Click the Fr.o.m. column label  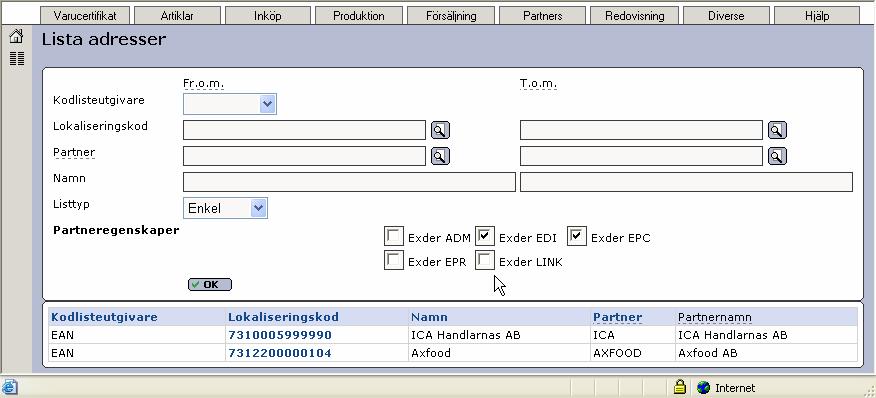(x=203, y=84)
